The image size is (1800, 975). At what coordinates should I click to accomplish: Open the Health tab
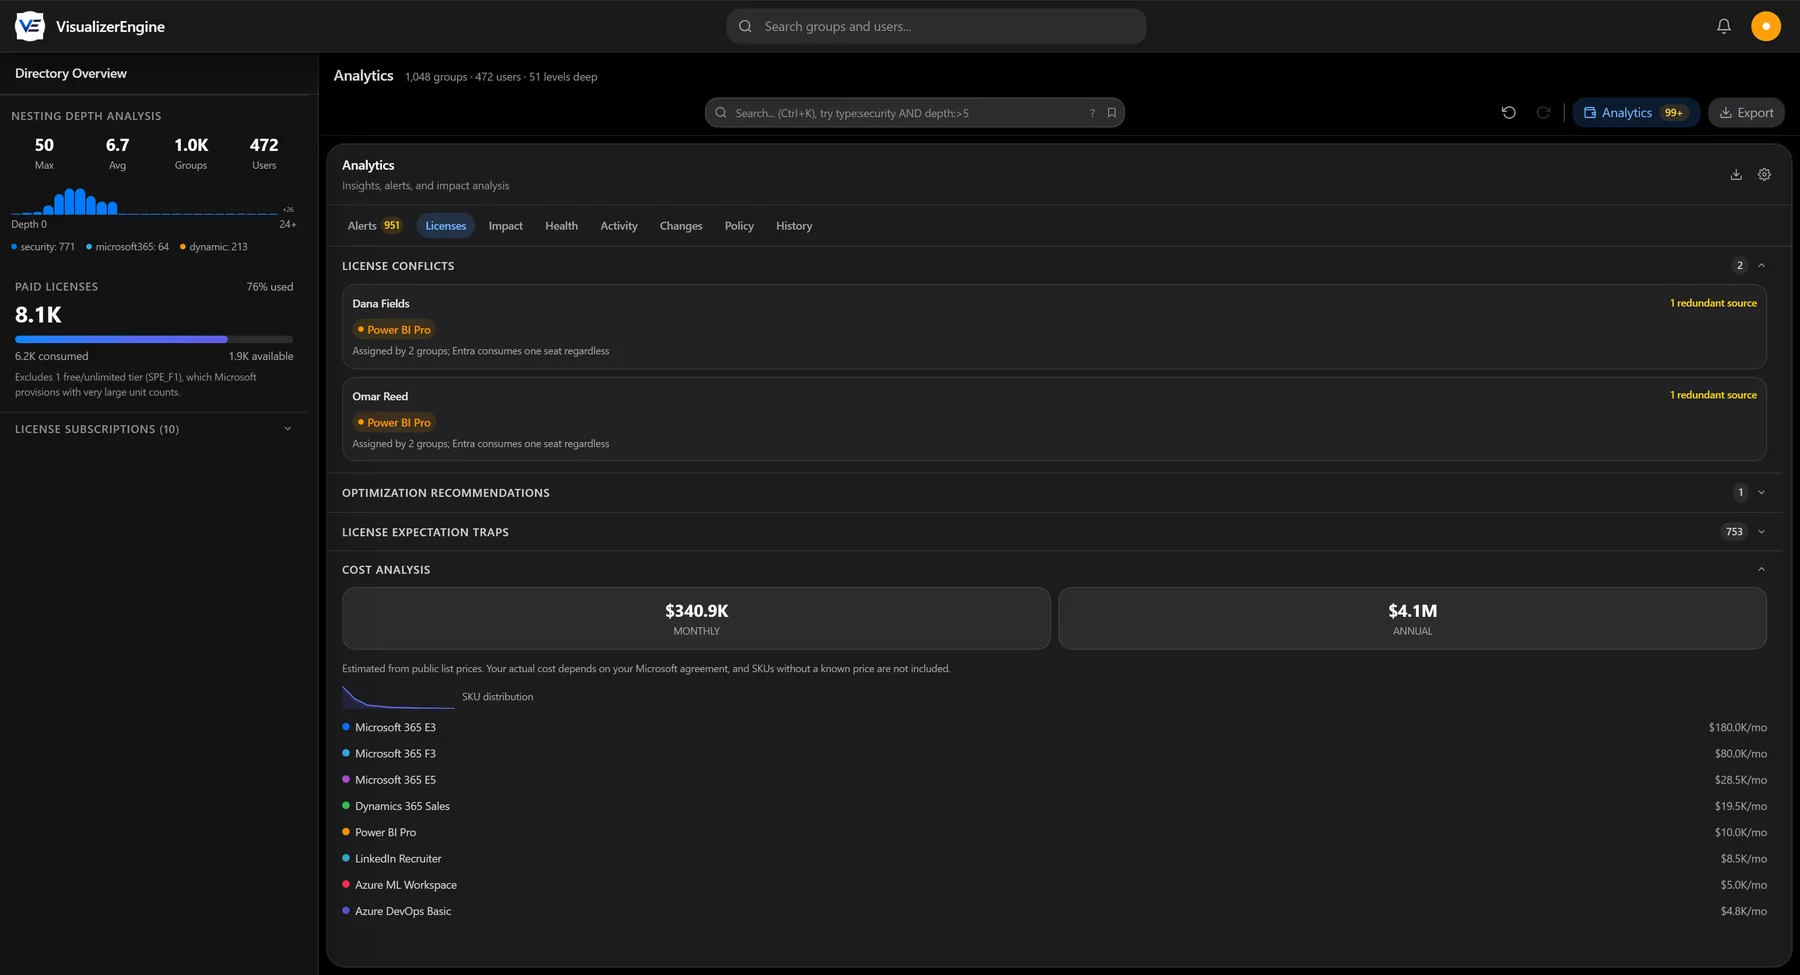[x=561, y=226]
